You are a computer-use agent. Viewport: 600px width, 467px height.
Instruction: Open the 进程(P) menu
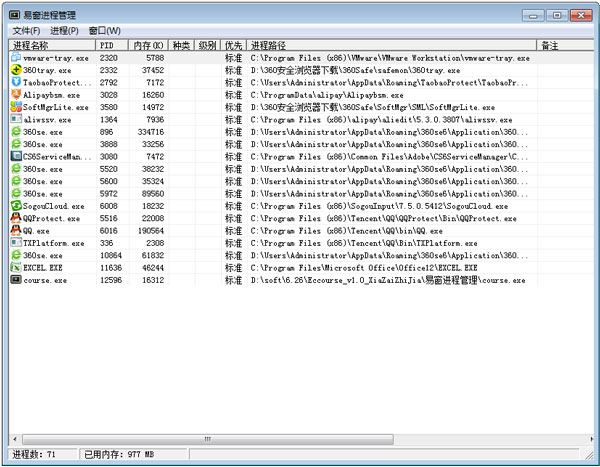pyautogui.click(x=64, y=31)
